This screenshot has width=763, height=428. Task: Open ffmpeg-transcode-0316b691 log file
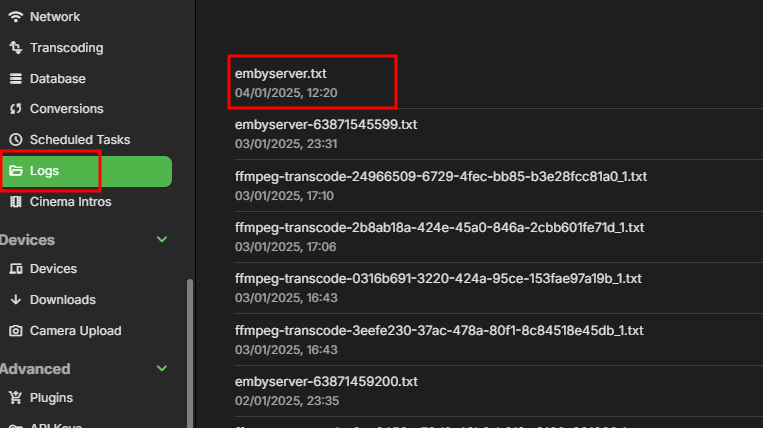pyautogui.click(x=438, y=279)
